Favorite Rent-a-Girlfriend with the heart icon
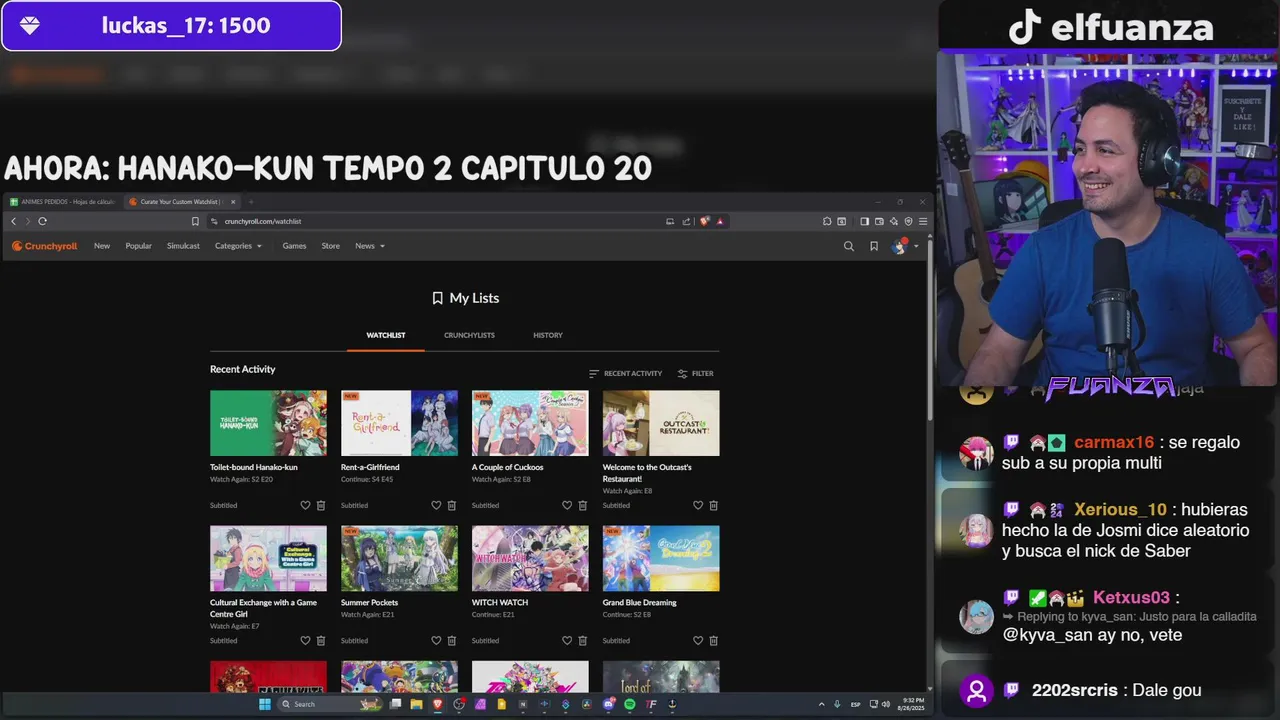Image resolution: width=1280 pixels, height=720 pixels. (x=436, y=505)
